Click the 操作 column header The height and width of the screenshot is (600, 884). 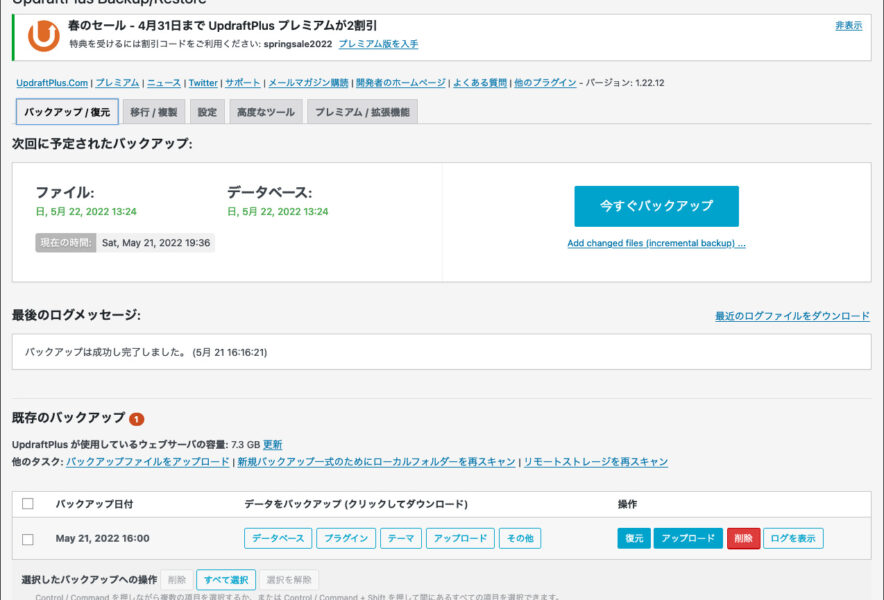pyautogui.click(x=627, y=504)
